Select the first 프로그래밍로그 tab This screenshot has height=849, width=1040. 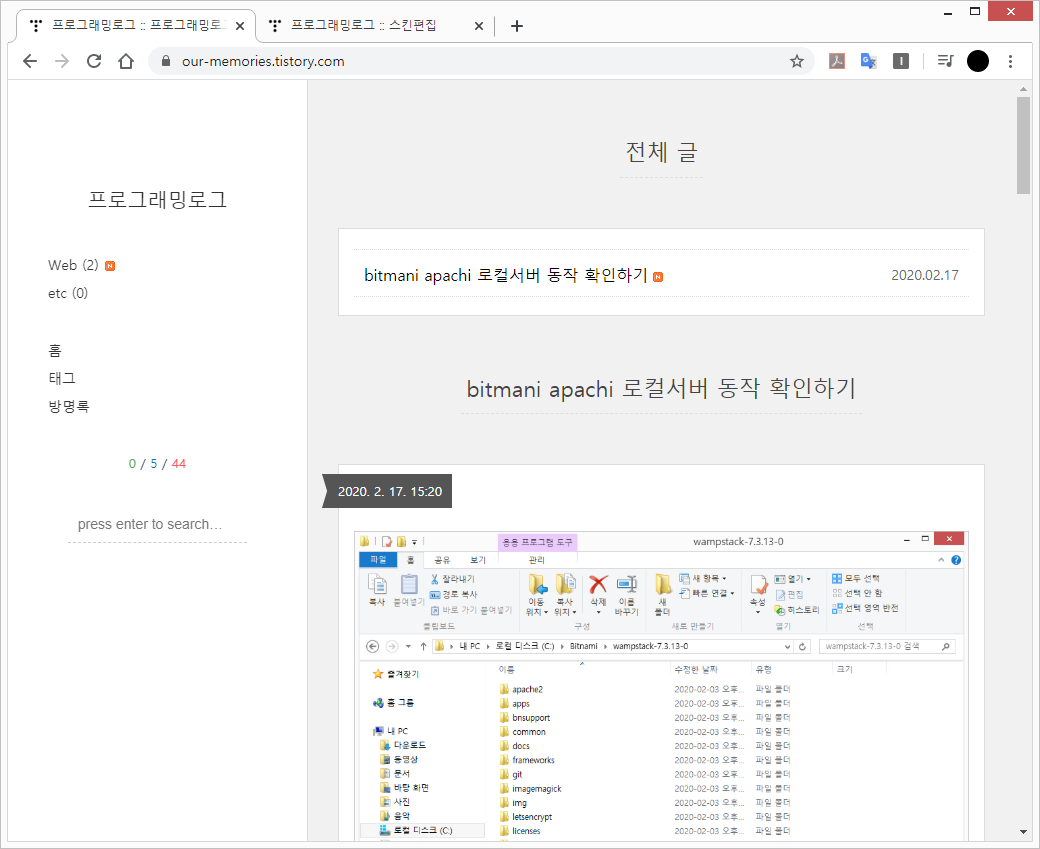pyautogui.click(x=136, y=26)
